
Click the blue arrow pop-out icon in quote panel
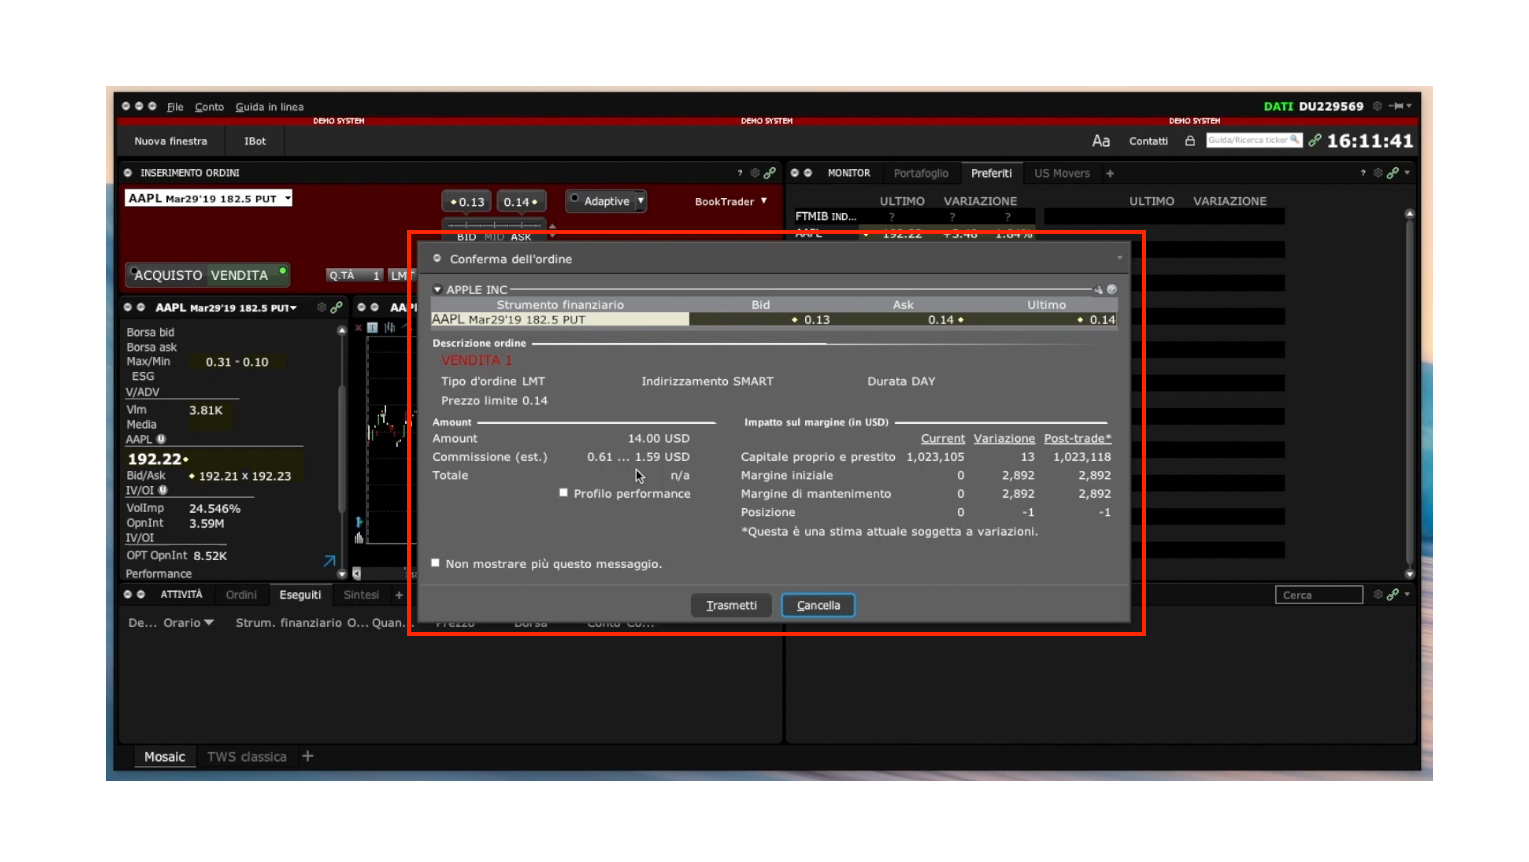(329, 561)
